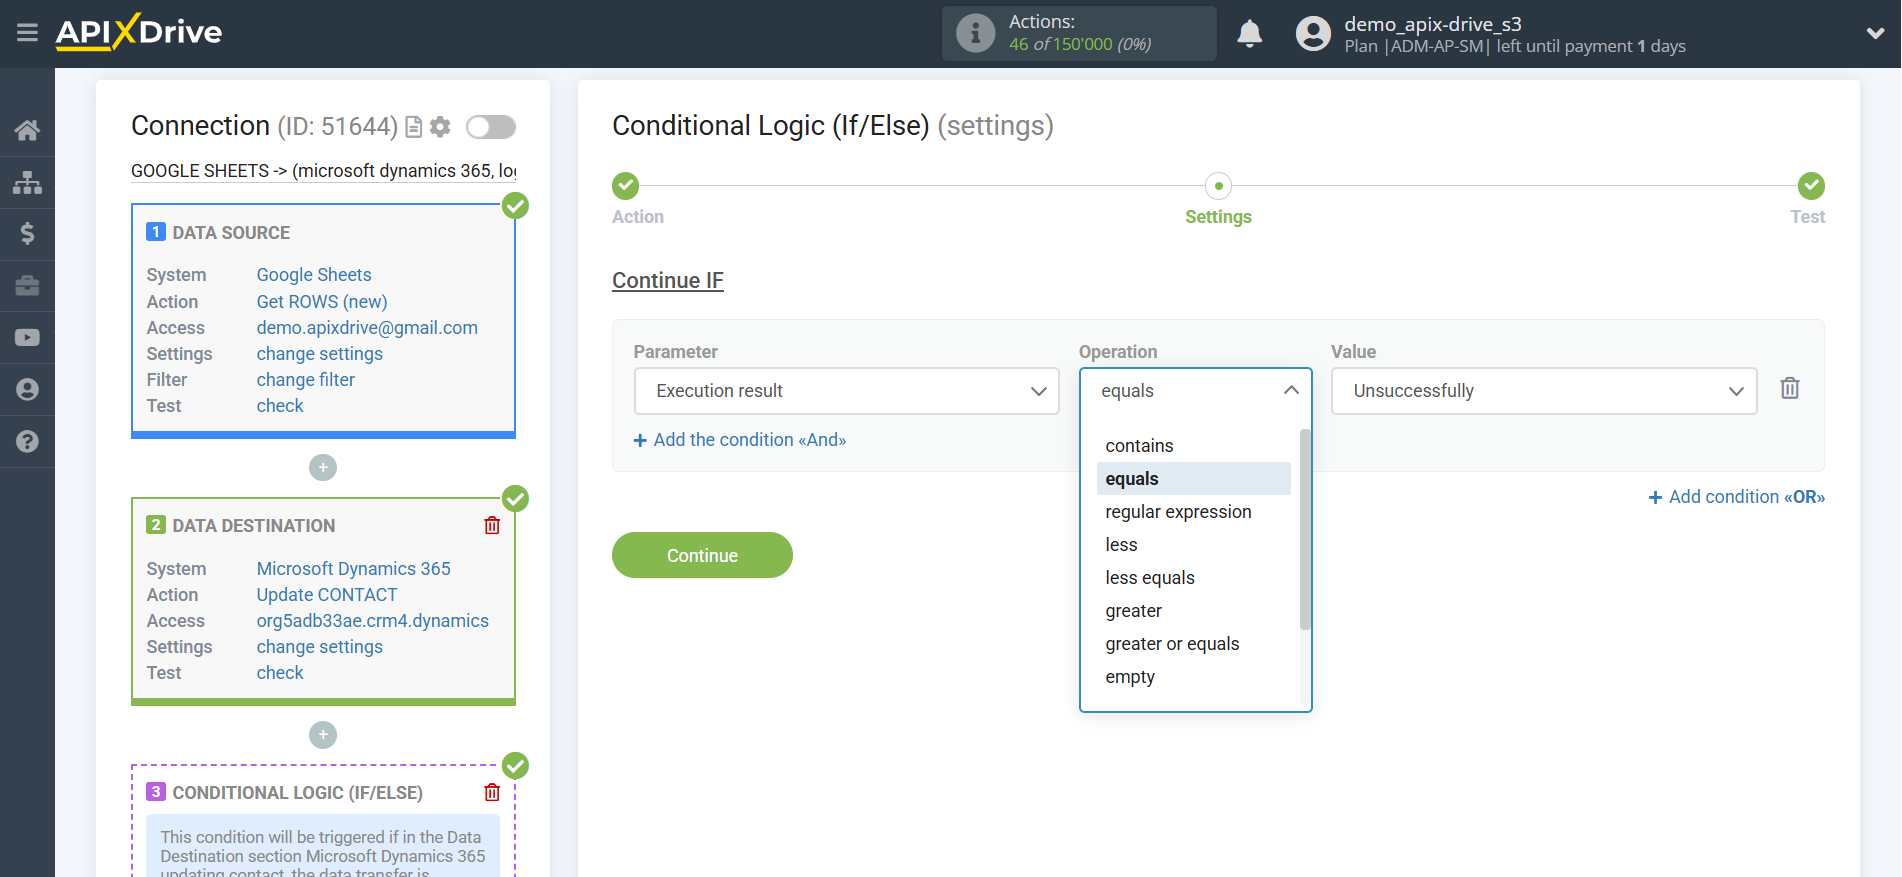The width and height of the screenshot is (1902, 877).
Task: Go to Home in sidebar
Action: [27, 130]
